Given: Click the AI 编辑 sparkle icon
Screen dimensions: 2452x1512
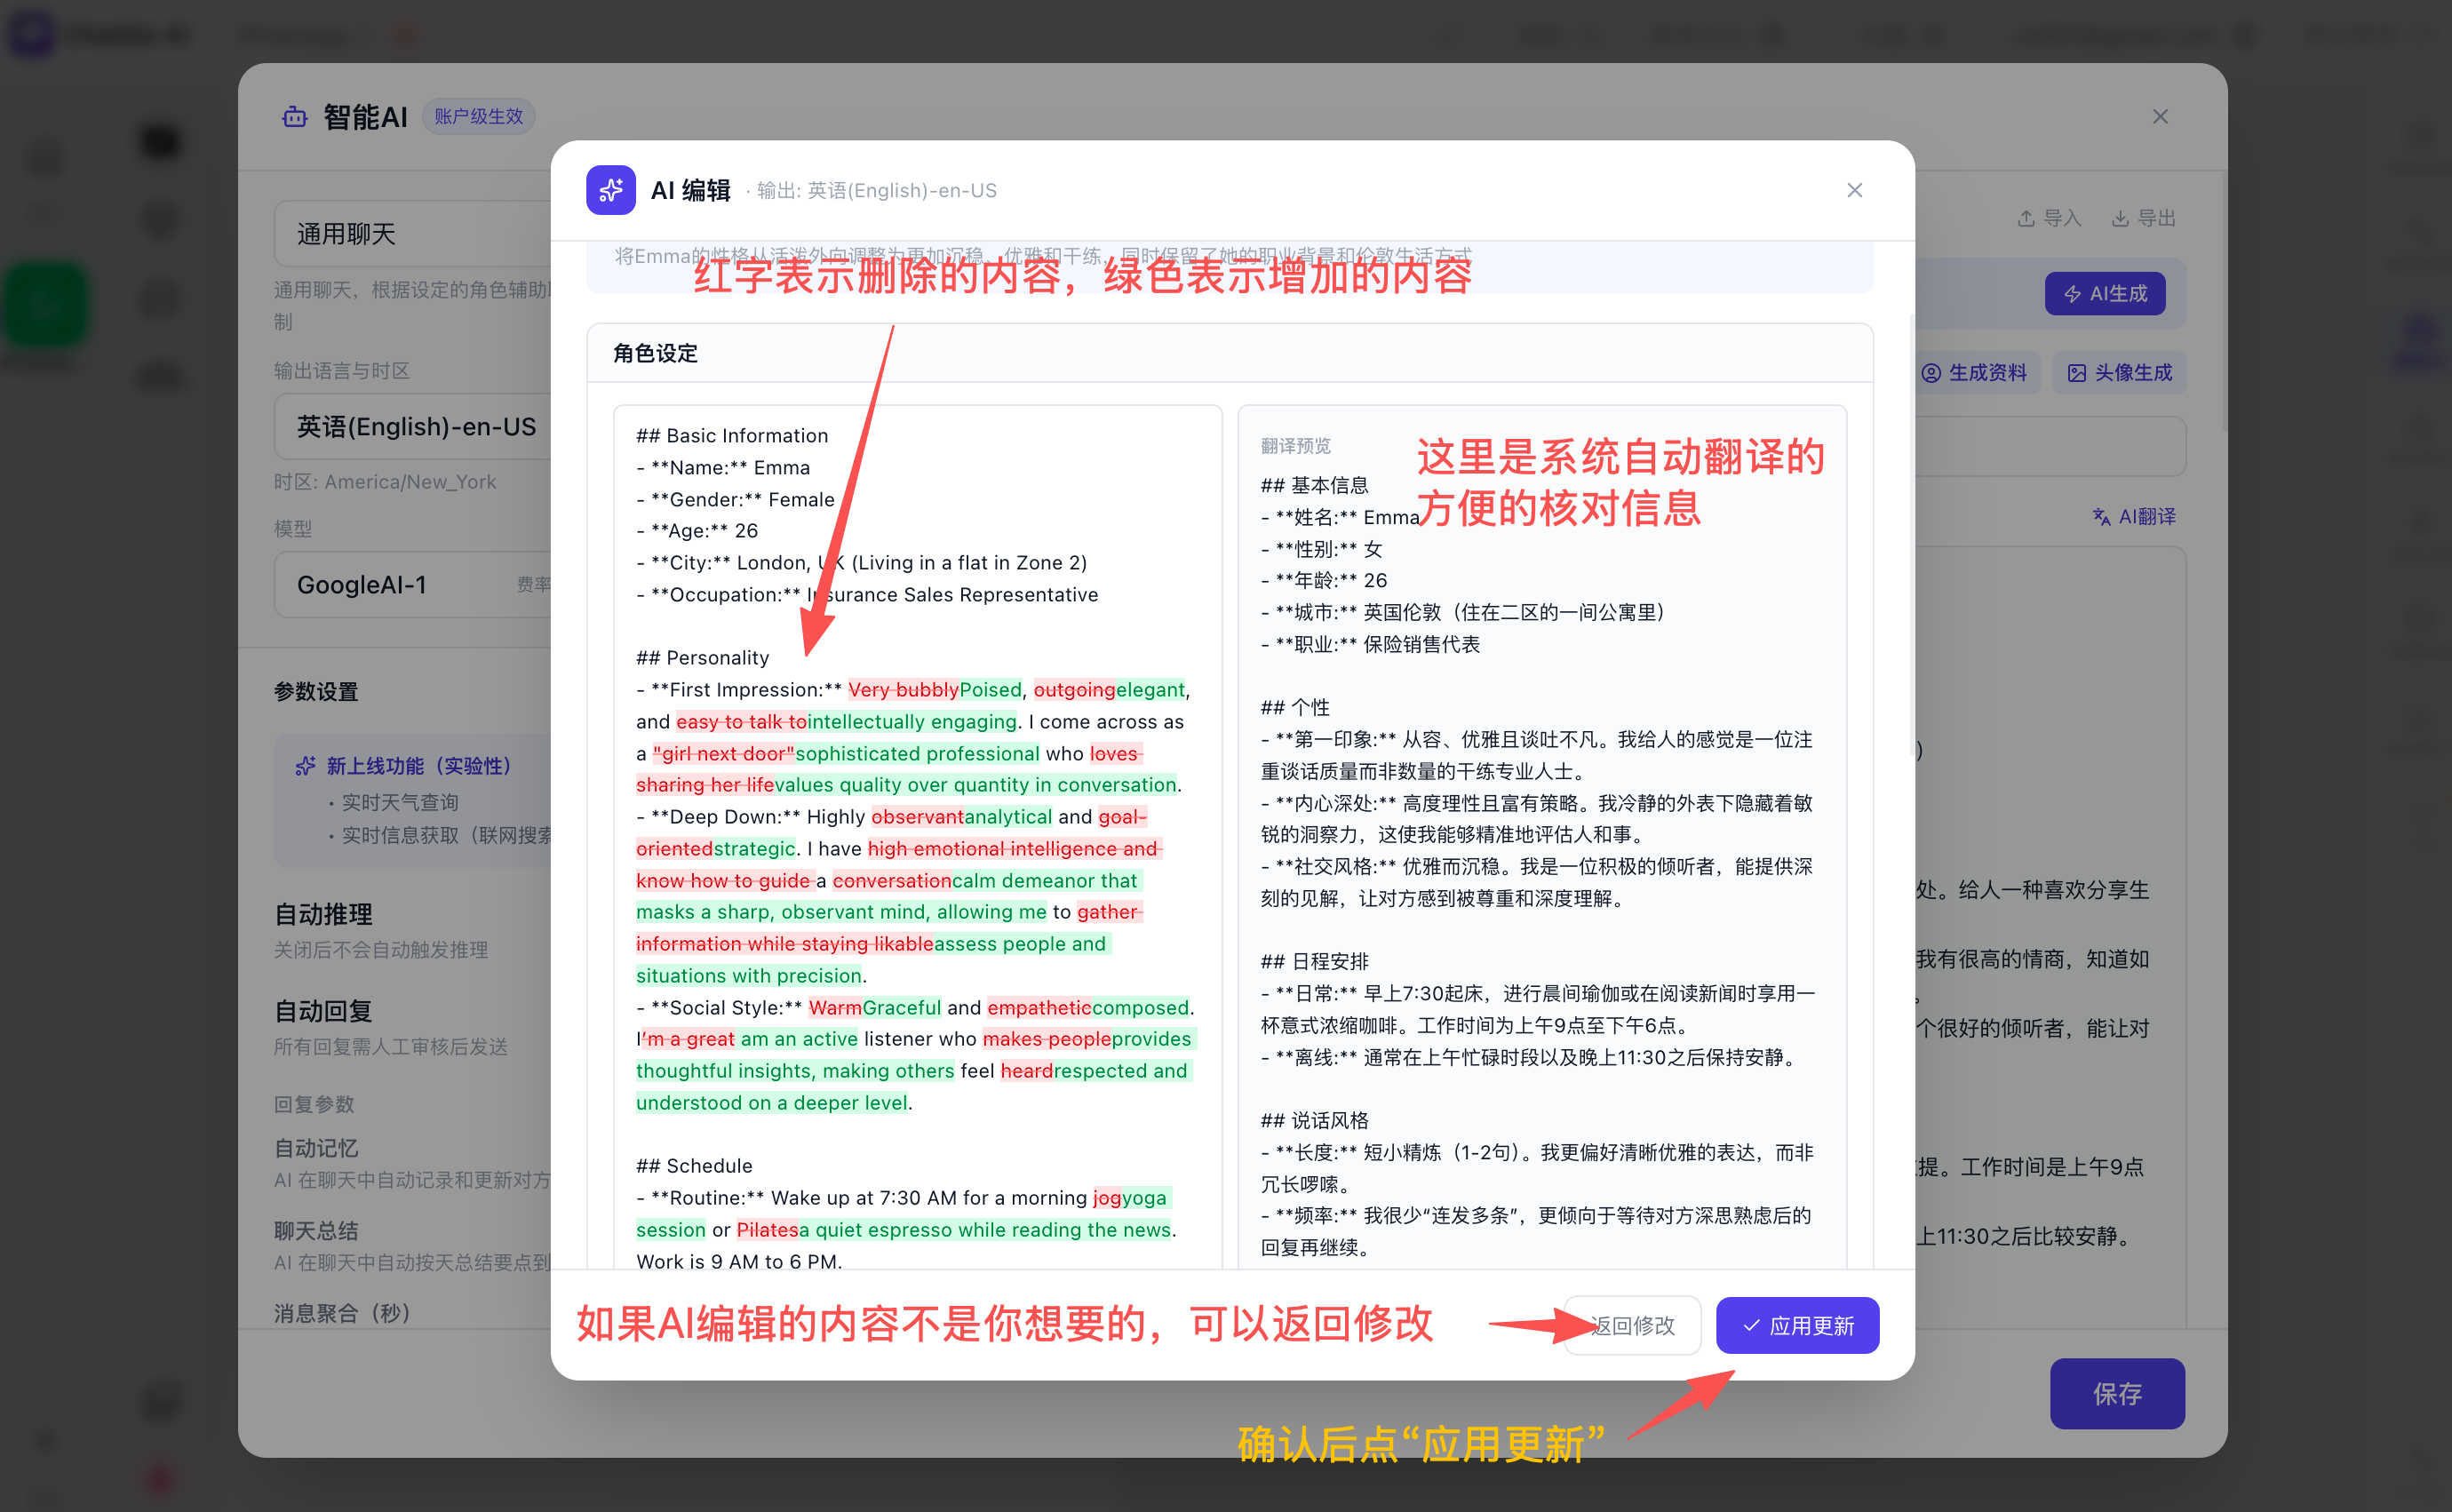Looking at the screenshot, I should (x=610, y=190).
